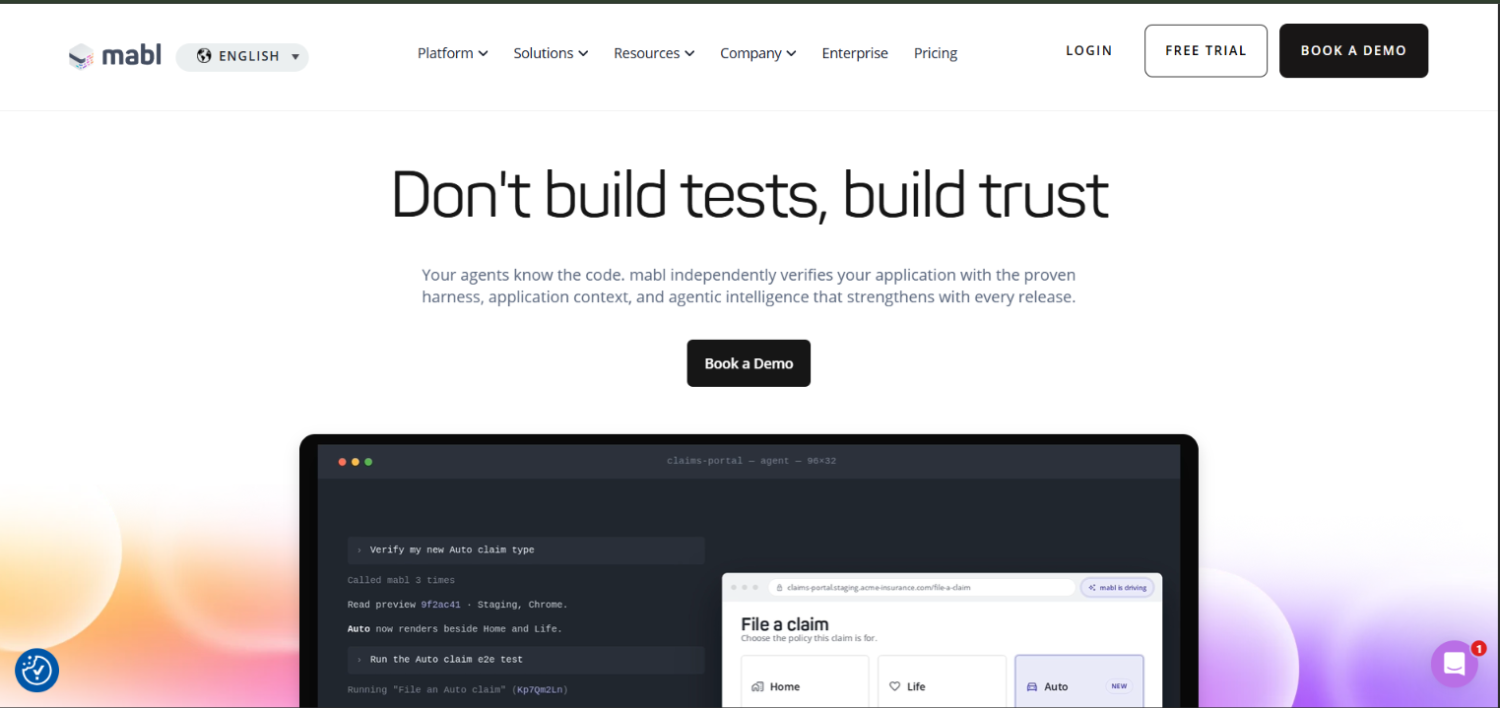The height and width of the screenshot is (708, 1500).
Task: Expand the Company menu
Action: click(758, 53)
